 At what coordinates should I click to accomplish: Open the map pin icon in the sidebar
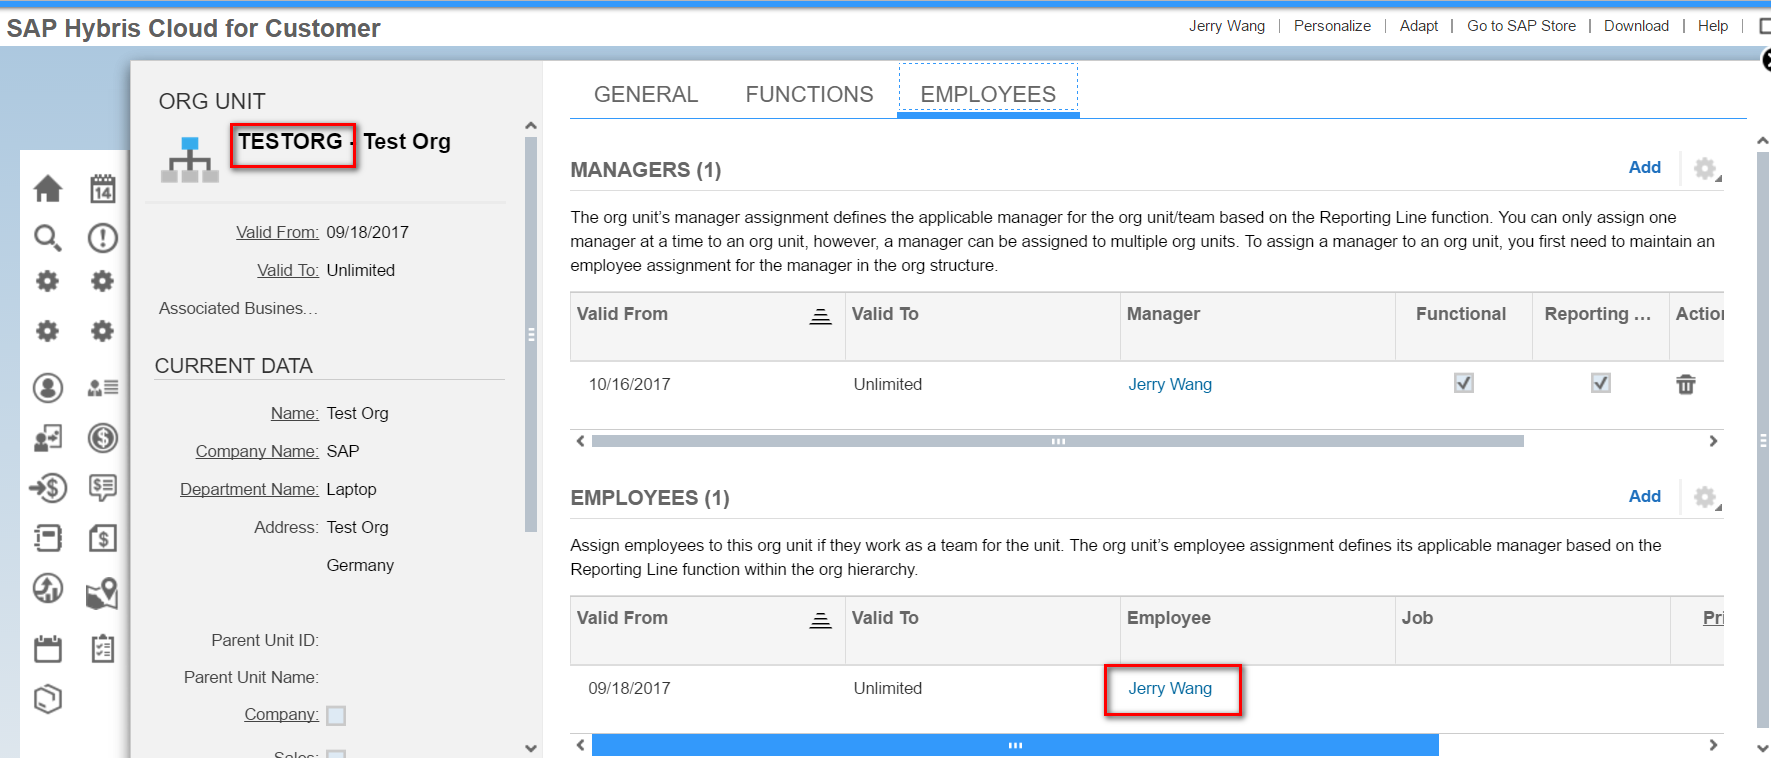tap(102, 593)
